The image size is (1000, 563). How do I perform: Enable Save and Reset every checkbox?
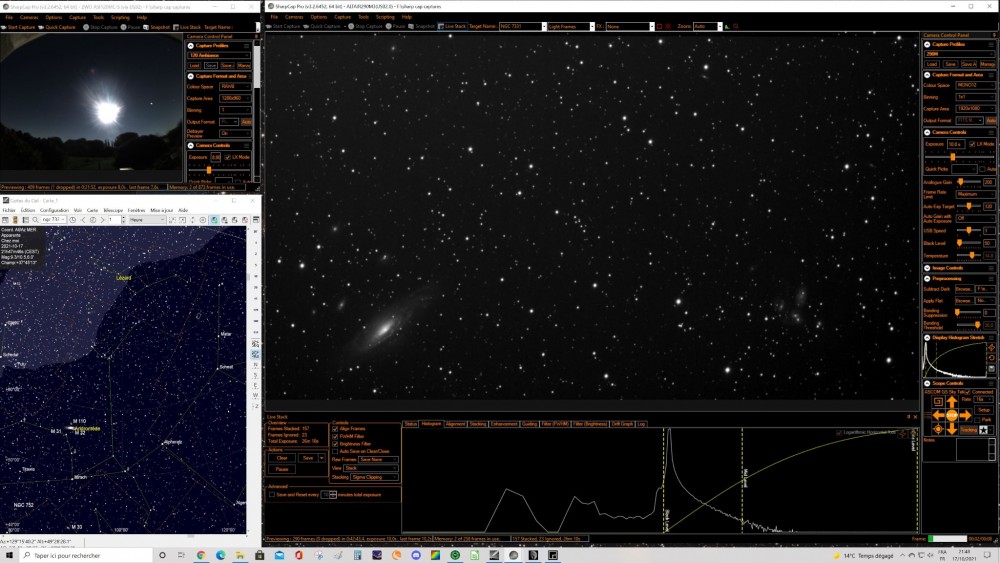272,495
